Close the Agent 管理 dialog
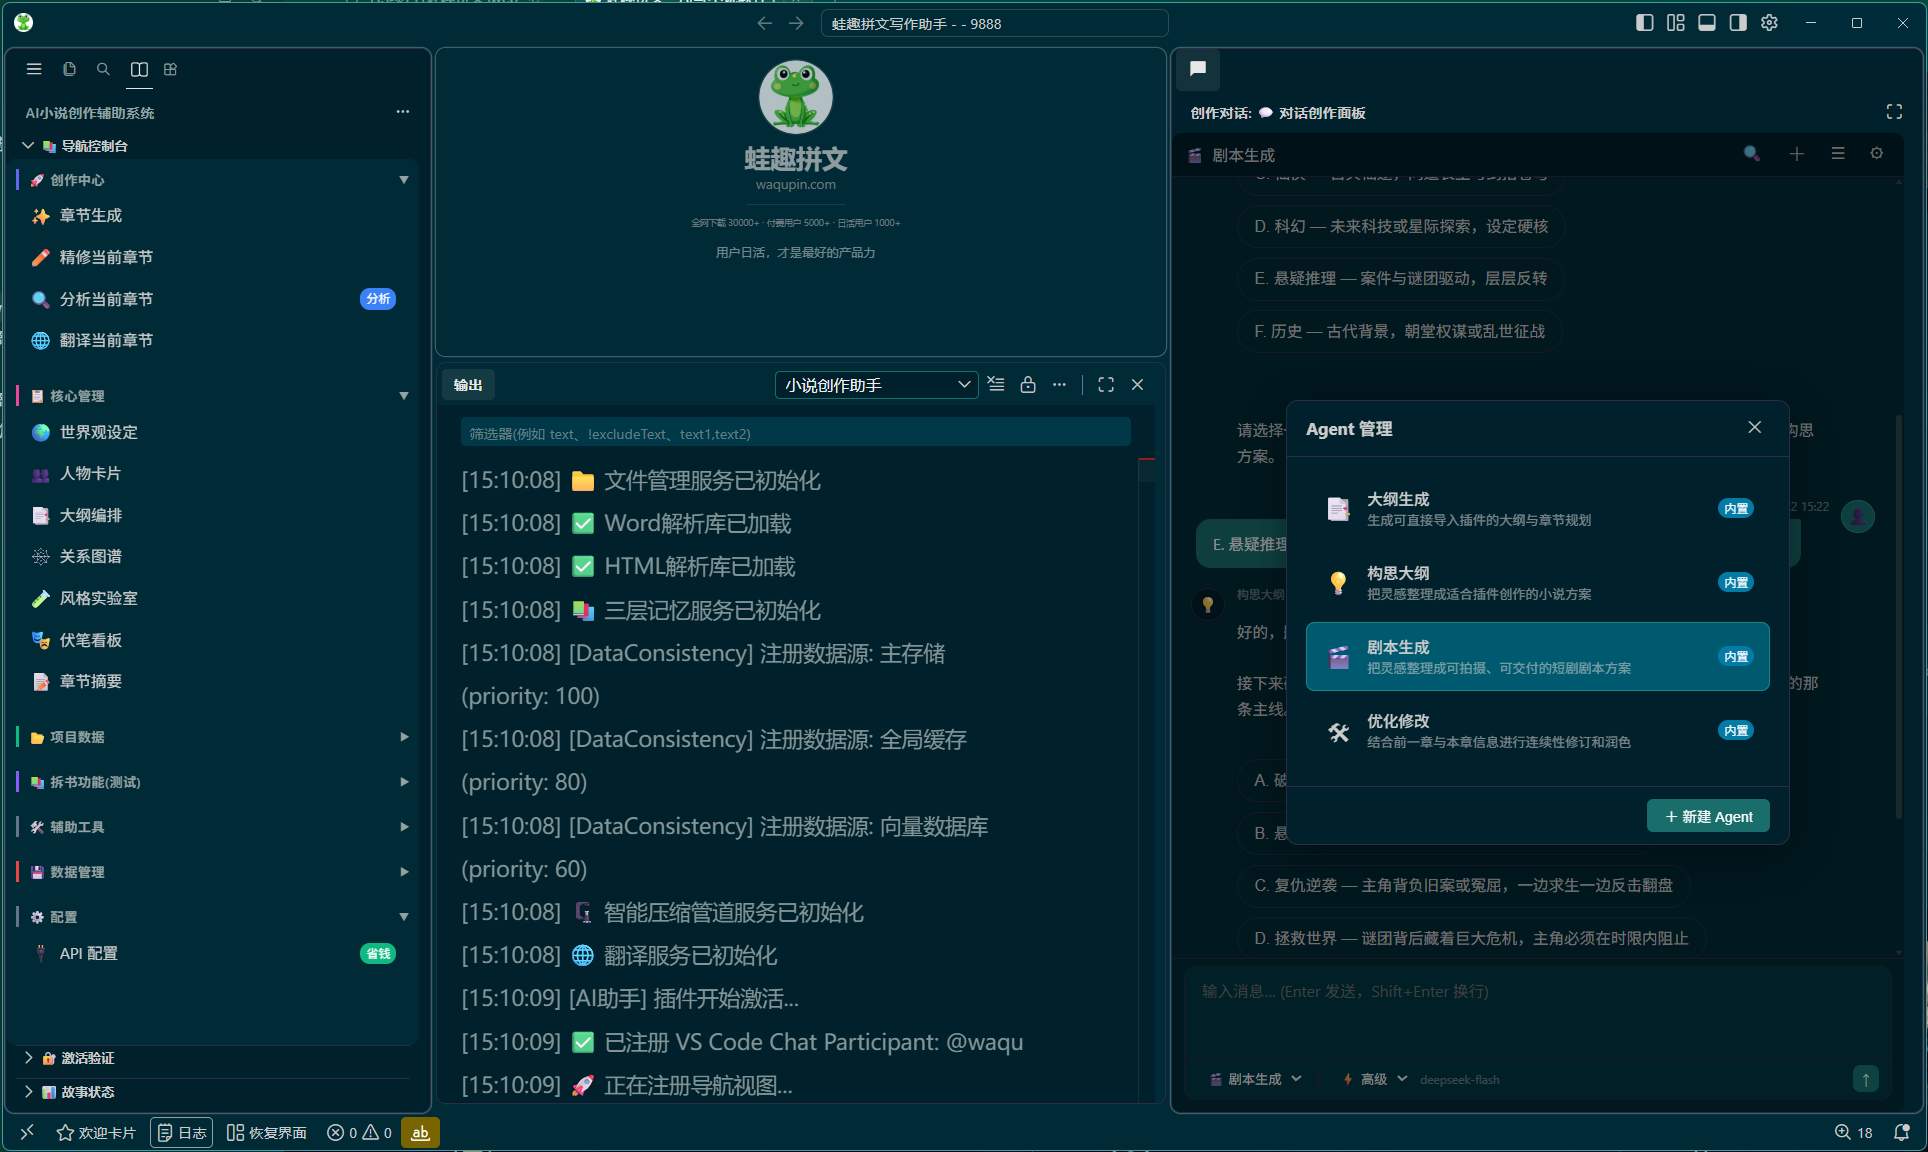 tap(1755, 427)
